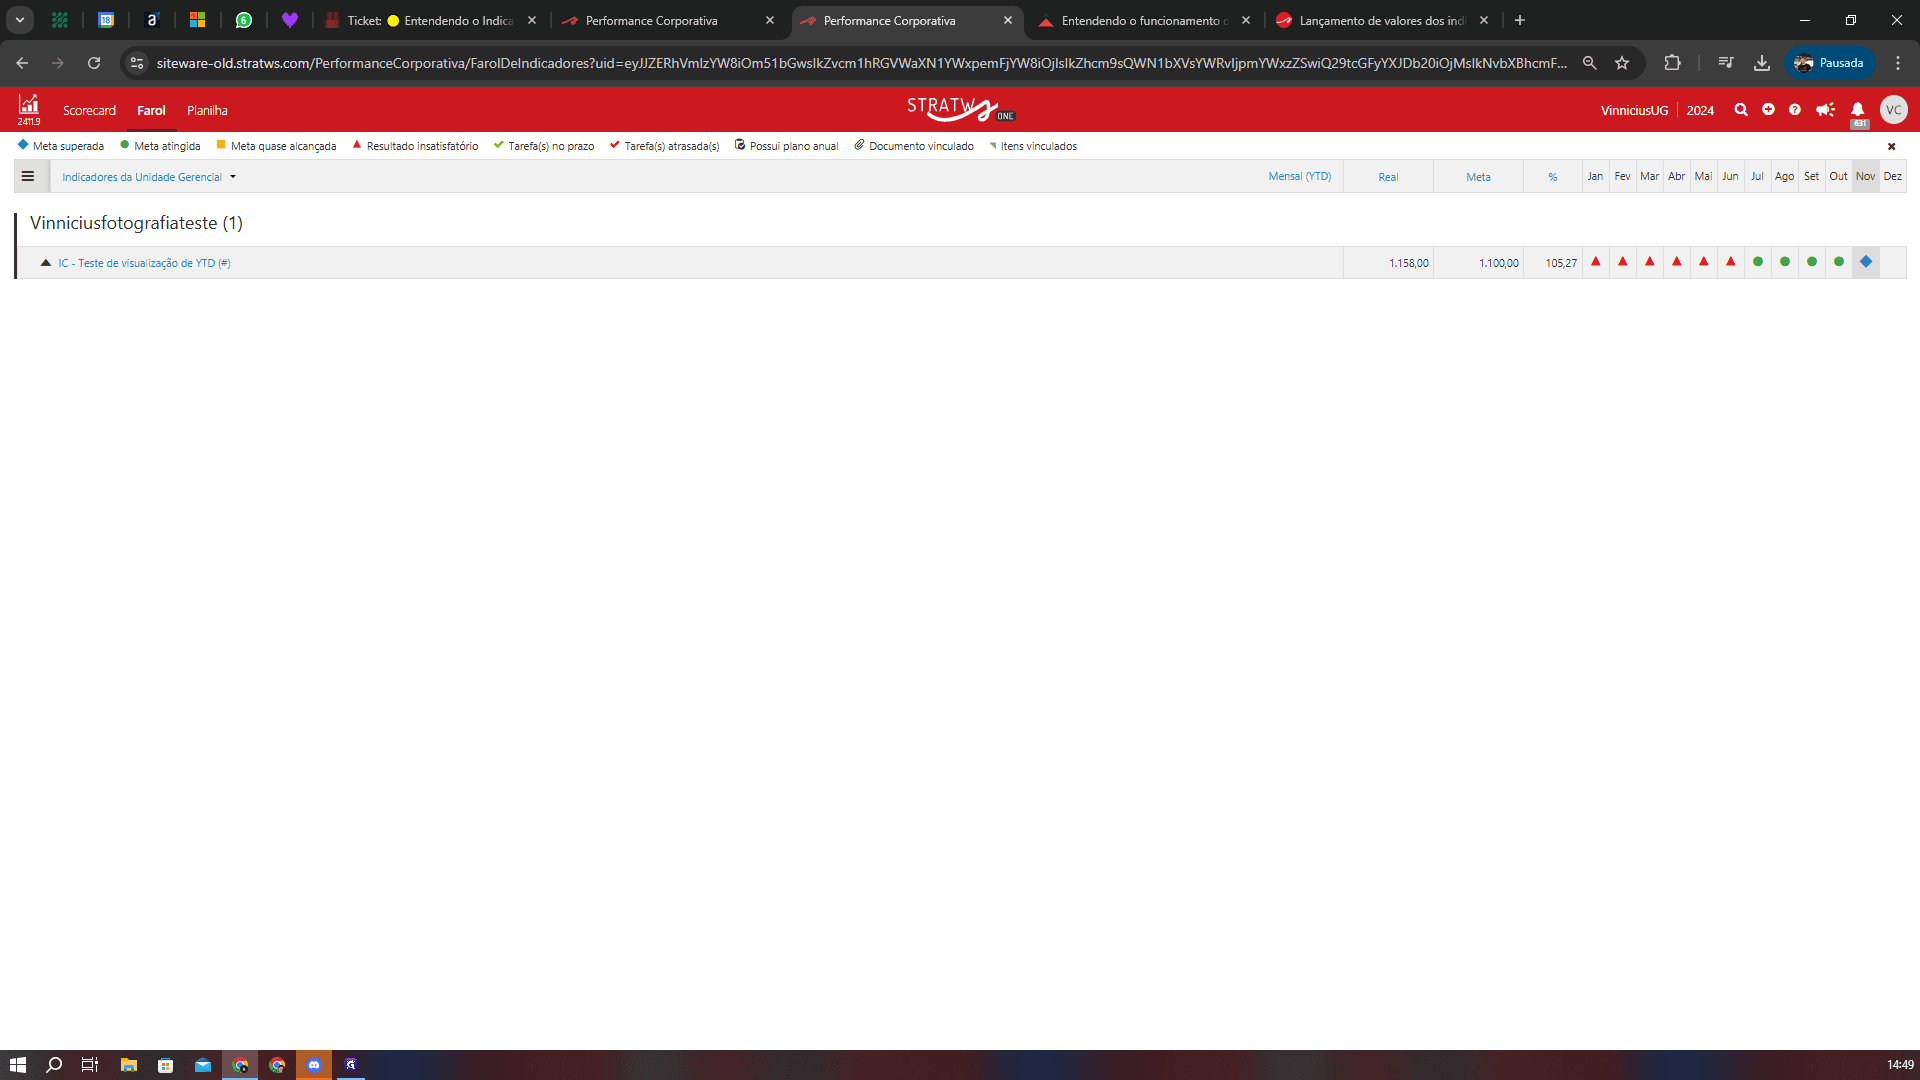Click the search magnifier in the red header
Screen dimensions: 1920x1080
[x=1741, y=110]
